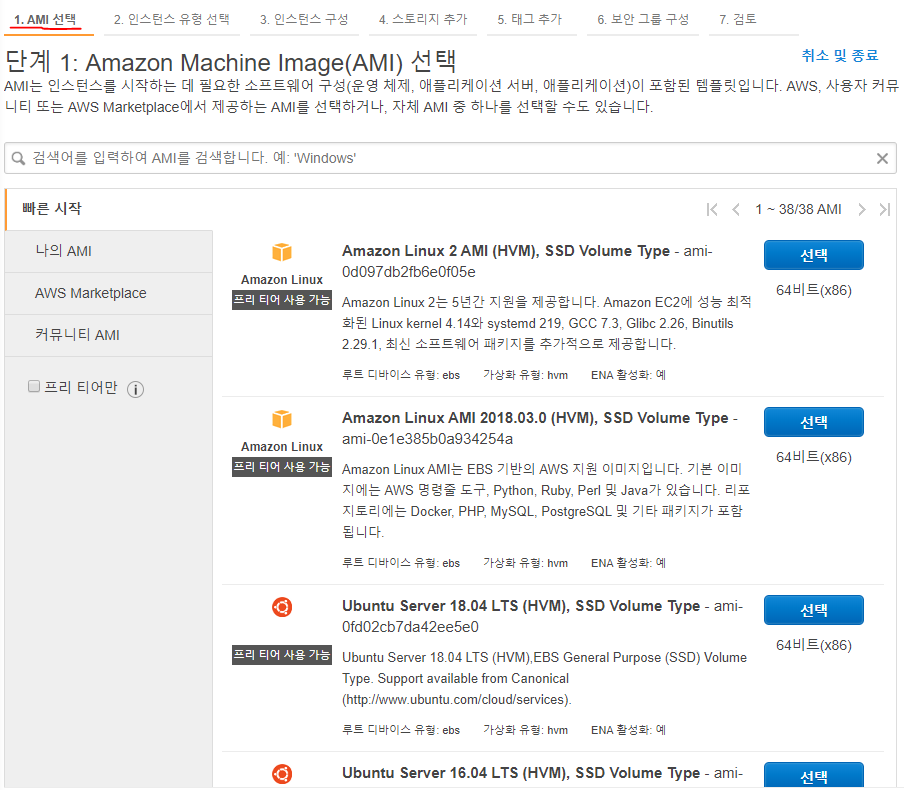This screenshot has height=790, width=904.
Task: Click page heading 단계 1: Amazon Machine Image(AMI) 선택
Action: [231, 62]
